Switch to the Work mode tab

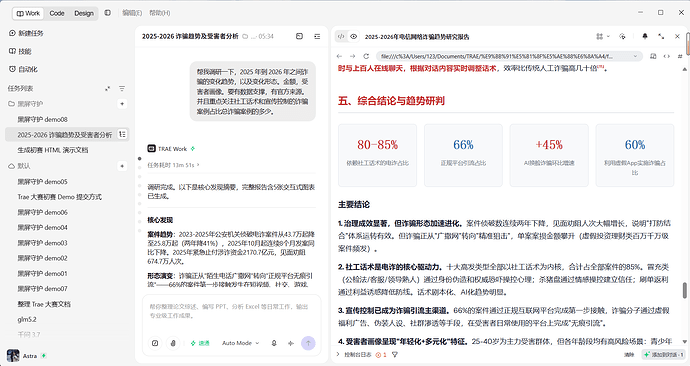pyautogui.click(x=28, y=13)
